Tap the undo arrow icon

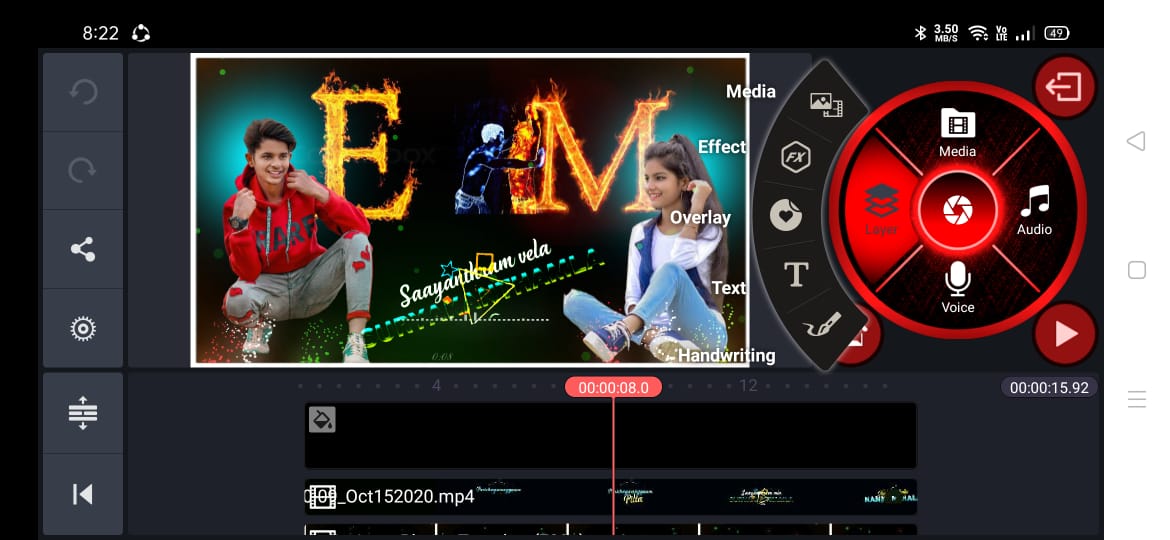pyautogui.click(x=83, y=92)
